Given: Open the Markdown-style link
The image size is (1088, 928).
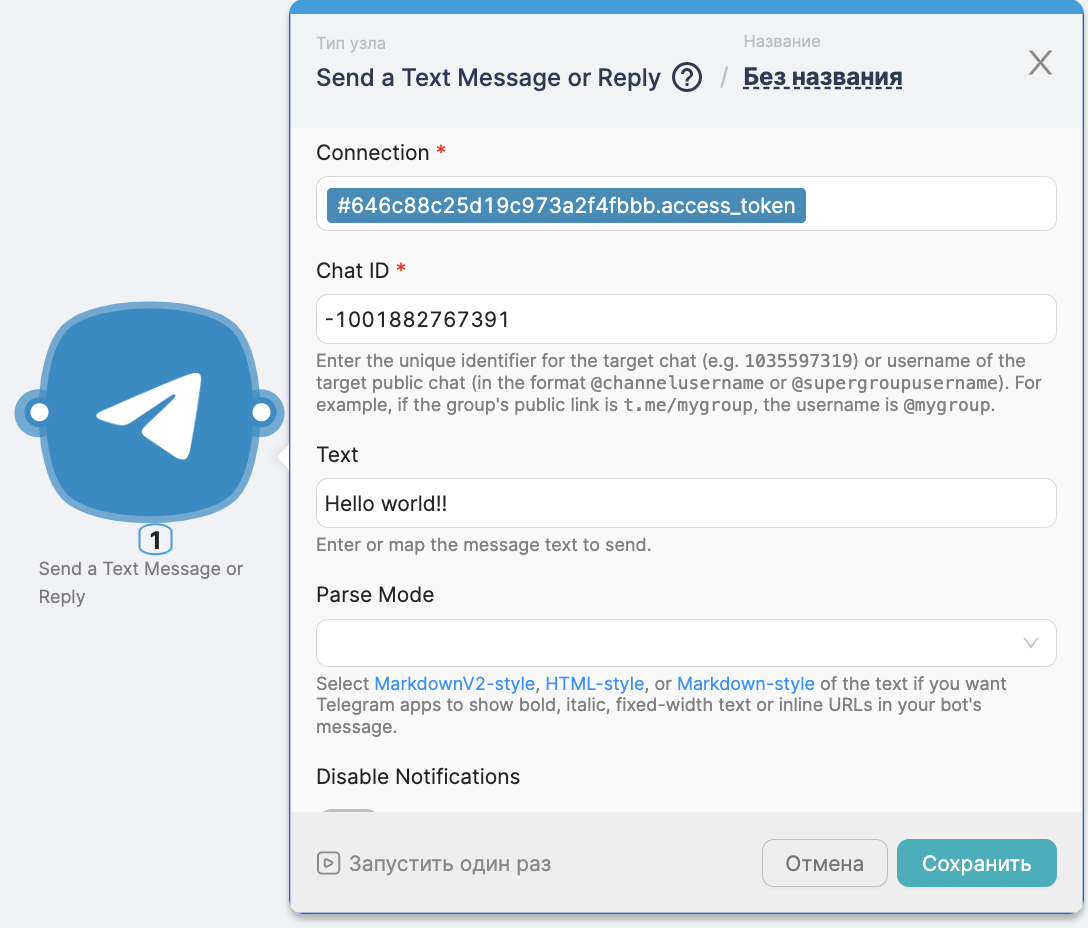Looking at the screenshot, I should point(745,684).
